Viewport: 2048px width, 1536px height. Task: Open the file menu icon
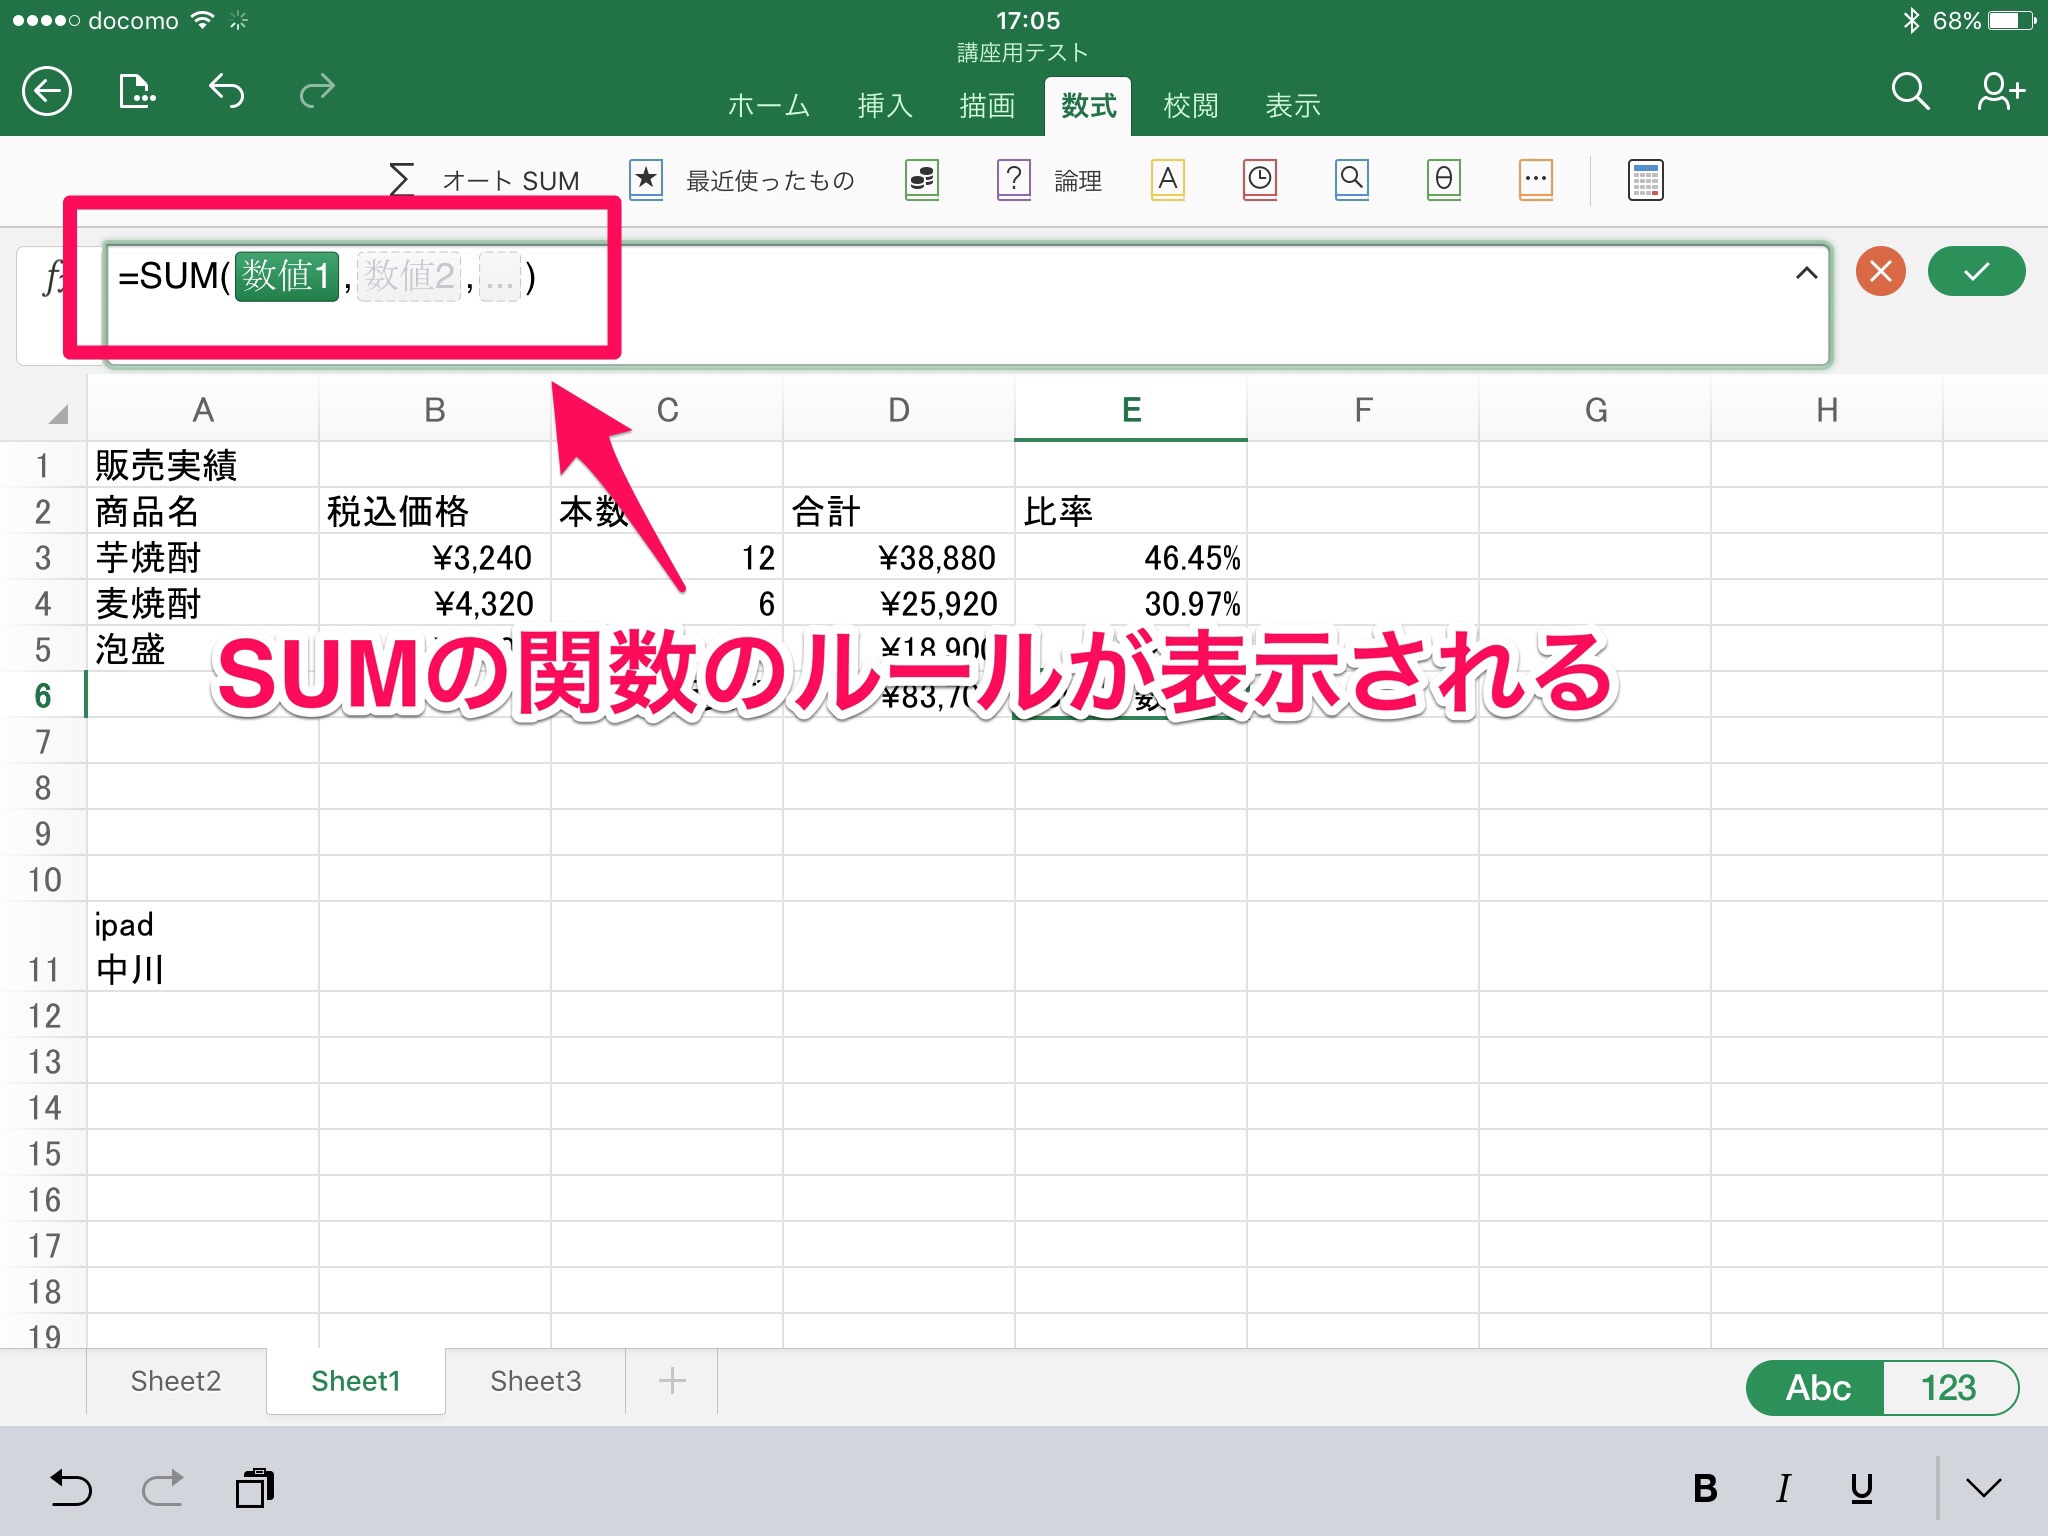137,92
